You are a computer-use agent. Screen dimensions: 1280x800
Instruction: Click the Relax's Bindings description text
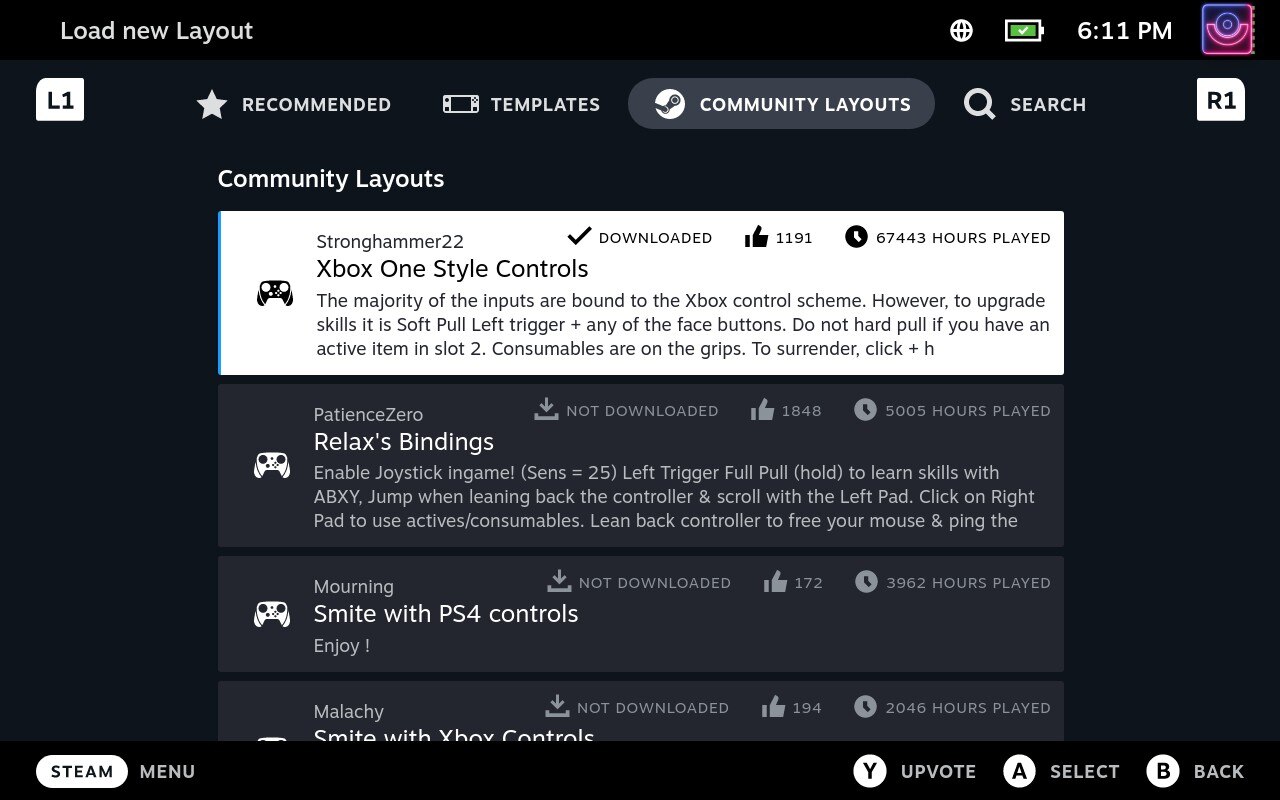(x=674, y=496)
